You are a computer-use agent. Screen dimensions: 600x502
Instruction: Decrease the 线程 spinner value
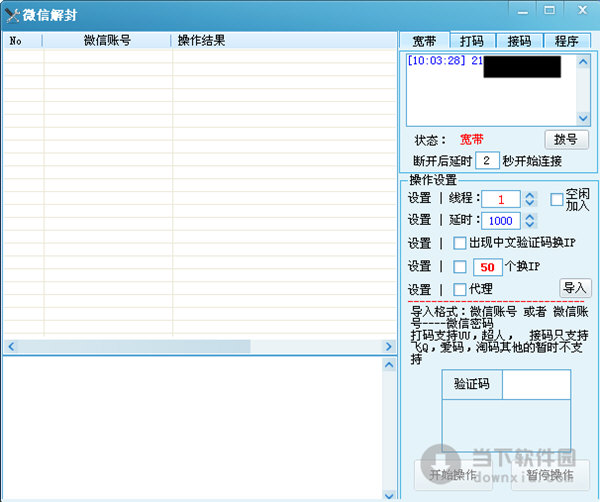pyautogui.click(x=530, y=203)
